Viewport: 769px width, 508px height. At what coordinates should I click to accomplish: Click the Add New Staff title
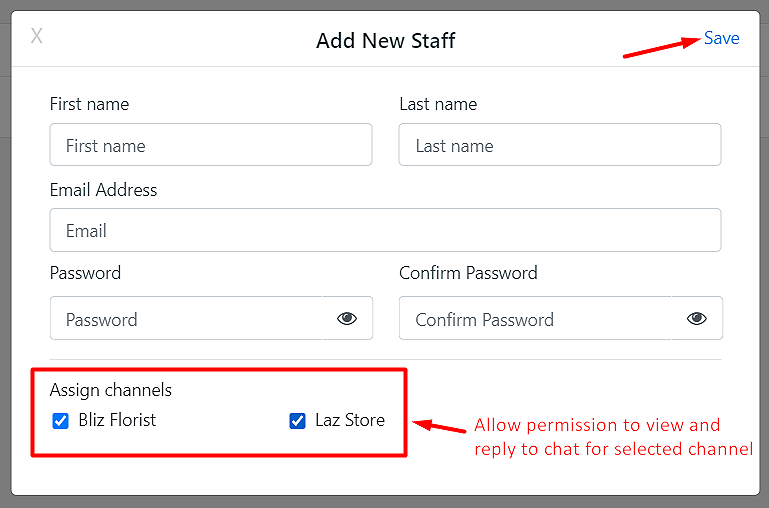pos(385,41)
